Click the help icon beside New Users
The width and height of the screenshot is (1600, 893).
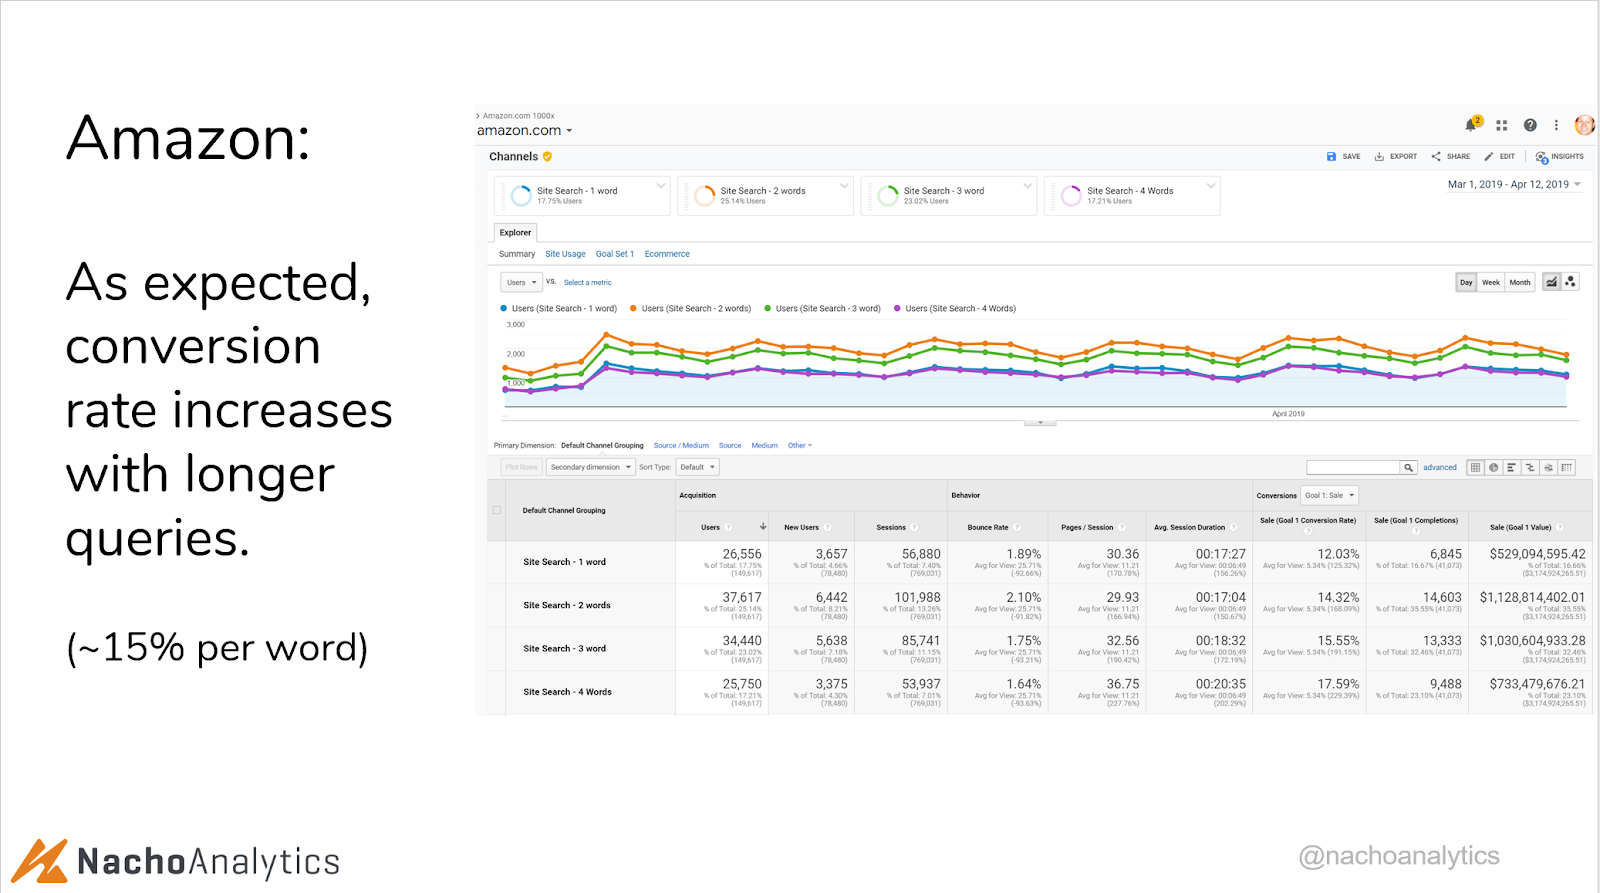click(828, 527)
